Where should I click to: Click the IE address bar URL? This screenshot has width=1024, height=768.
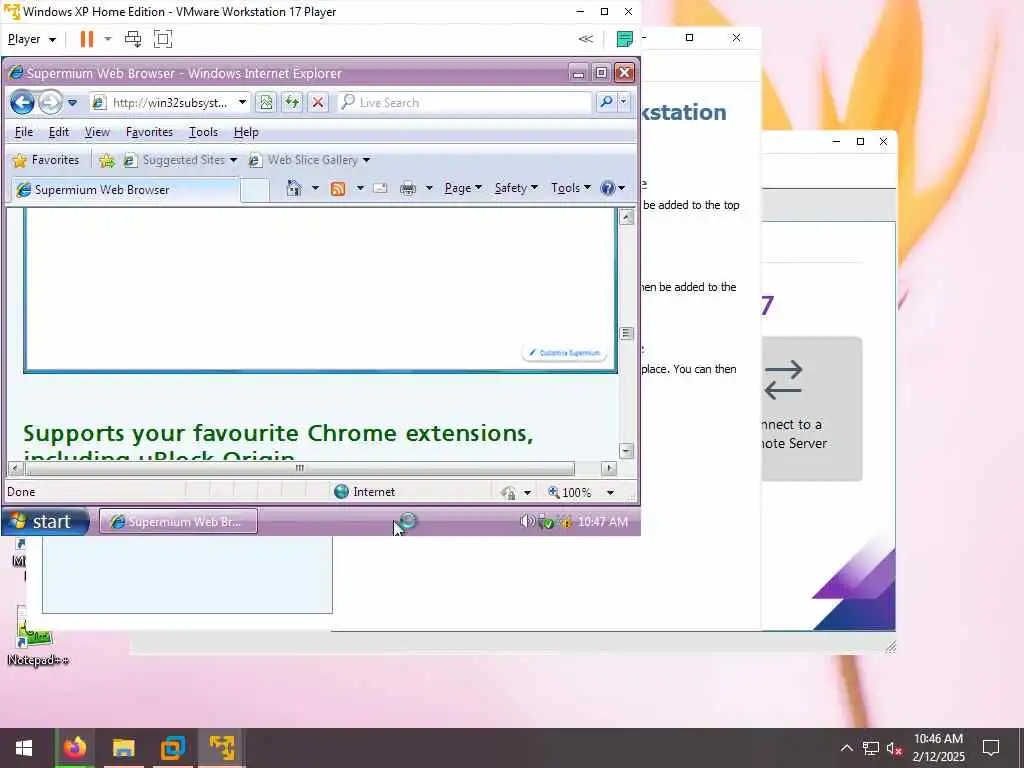point(170,103)
